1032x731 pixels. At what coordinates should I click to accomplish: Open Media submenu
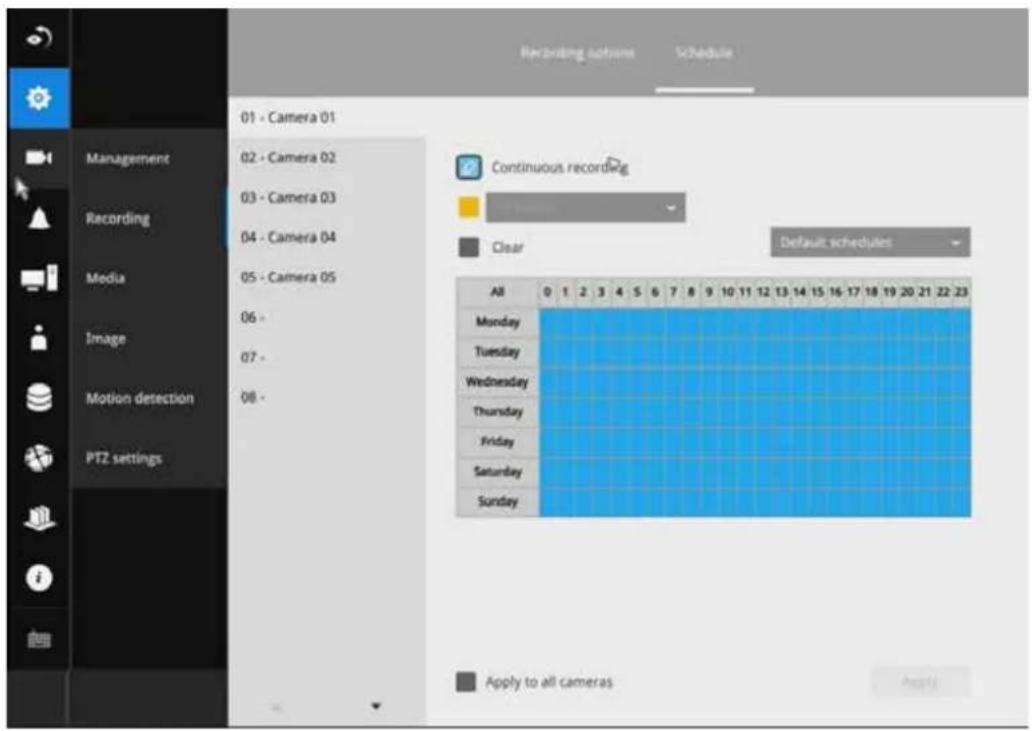pos(105,278)
